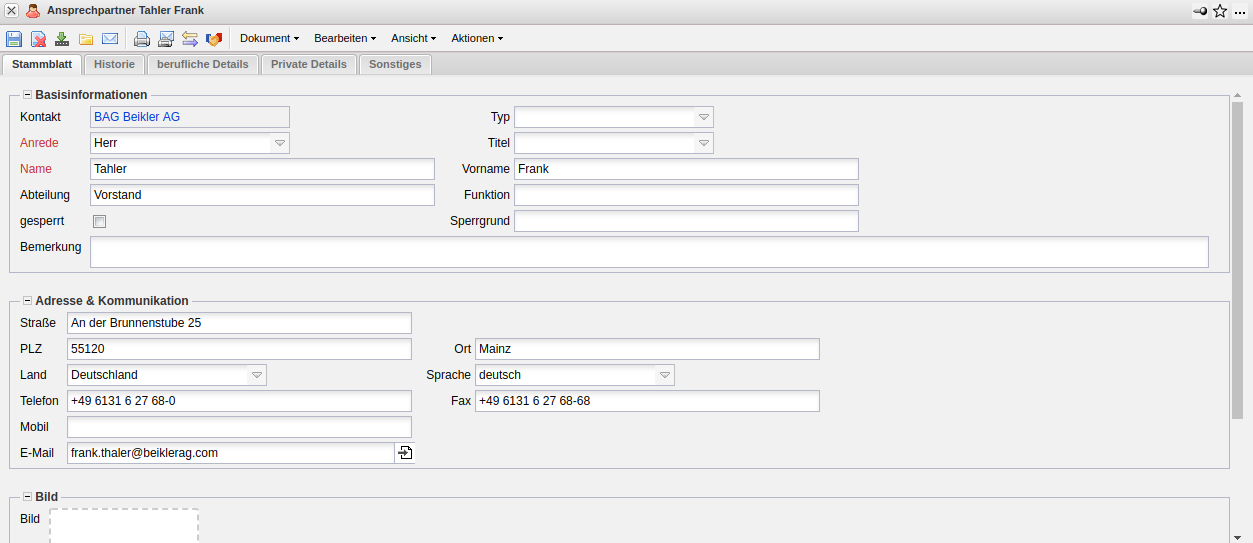Toggle the gesperrt checkbox
Screen dimensions: 1253x543
pos(99,221)
